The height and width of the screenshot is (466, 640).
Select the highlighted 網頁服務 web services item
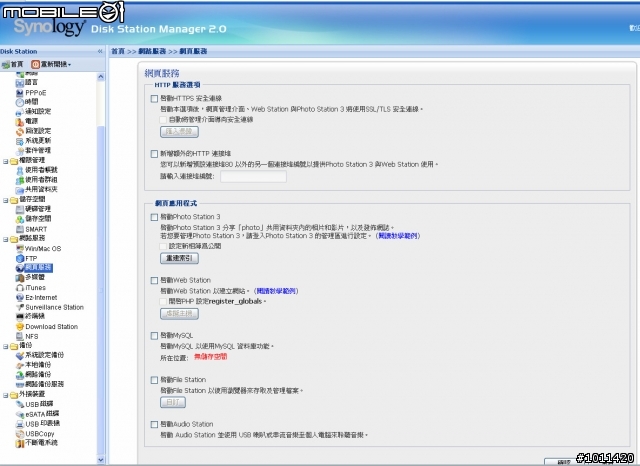click(34, 268)
